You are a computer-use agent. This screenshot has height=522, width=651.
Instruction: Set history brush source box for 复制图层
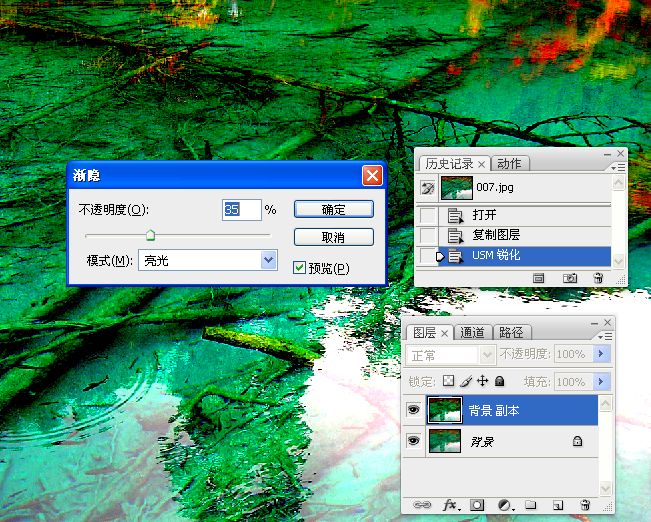click(x=428, y=235)
